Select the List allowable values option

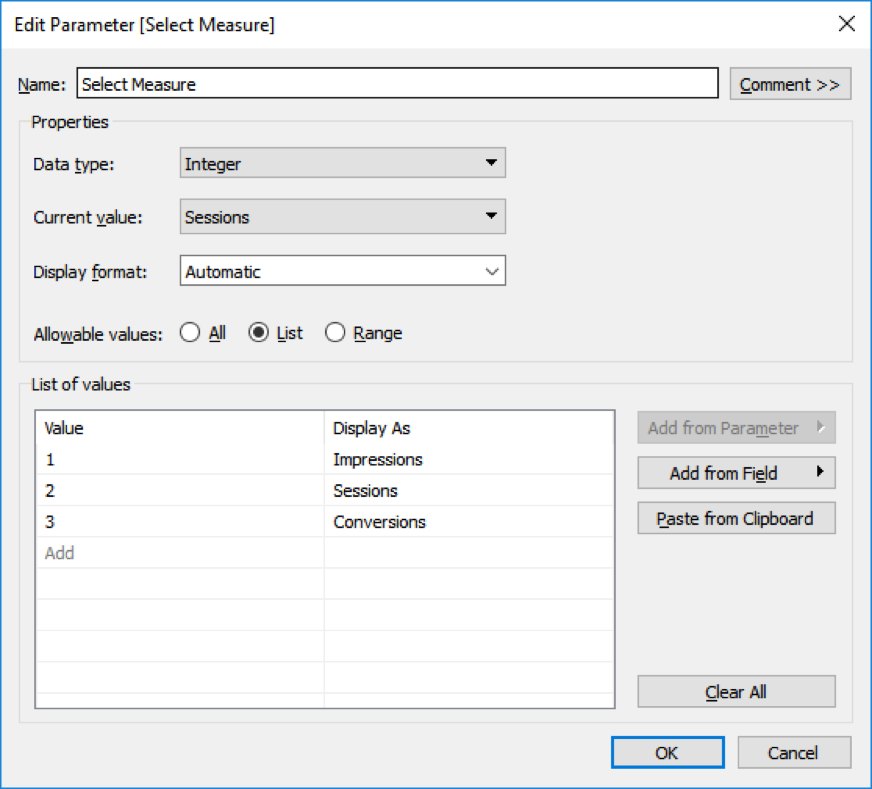pos(257,332)
